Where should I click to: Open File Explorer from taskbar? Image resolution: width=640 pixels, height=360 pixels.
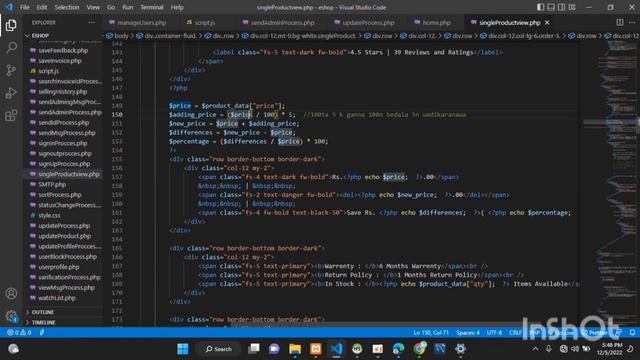[x=295, y=349]
